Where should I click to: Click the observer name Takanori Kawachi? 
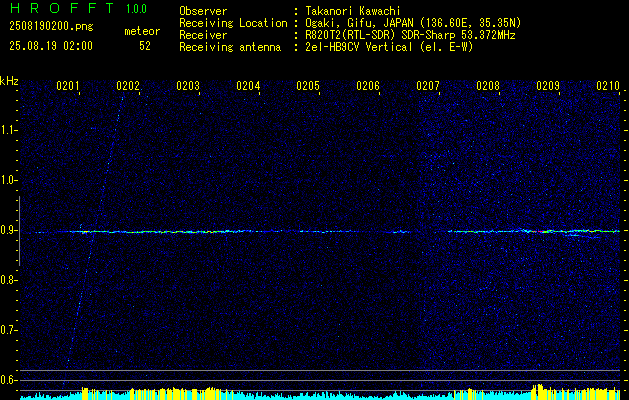(x=353, y=11)
